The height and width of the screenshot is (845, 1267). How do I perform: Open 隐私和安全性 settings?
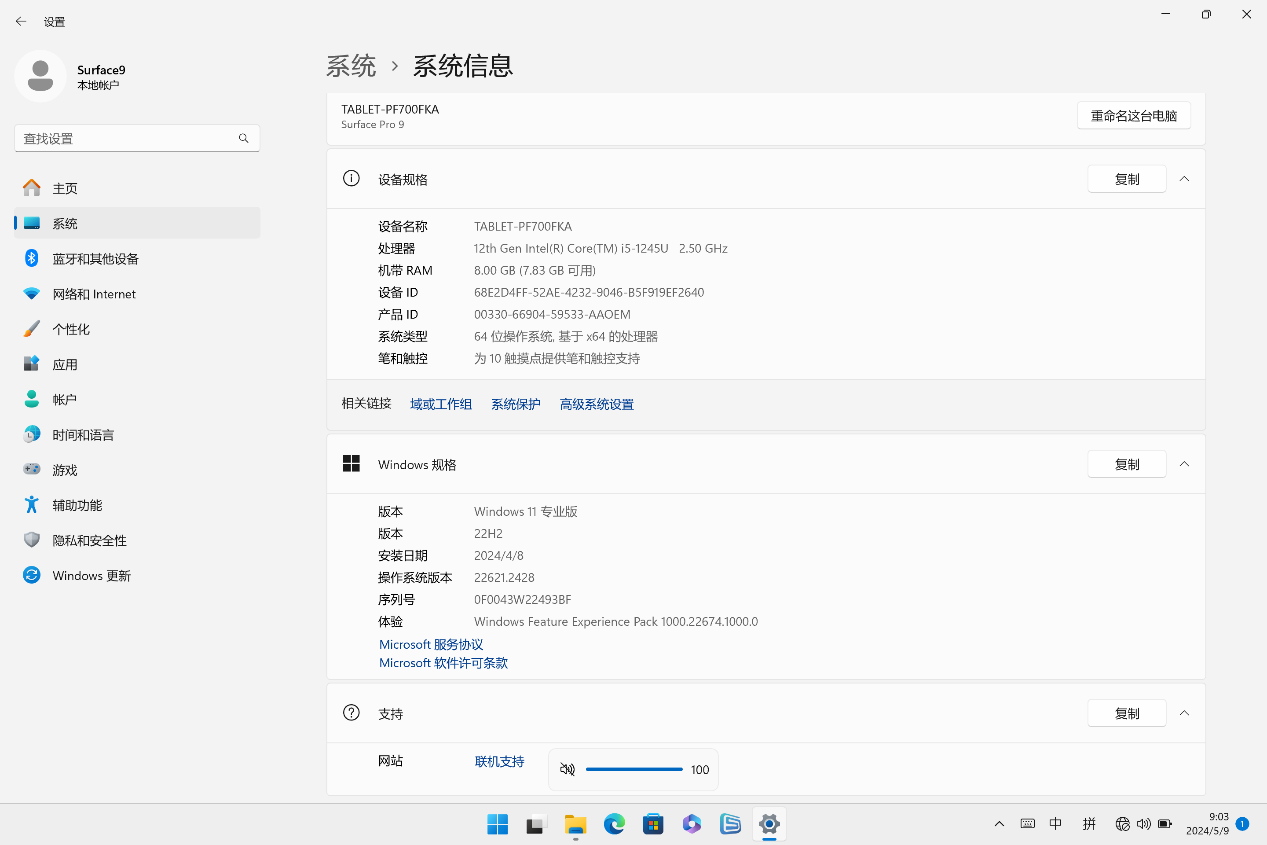137,540
